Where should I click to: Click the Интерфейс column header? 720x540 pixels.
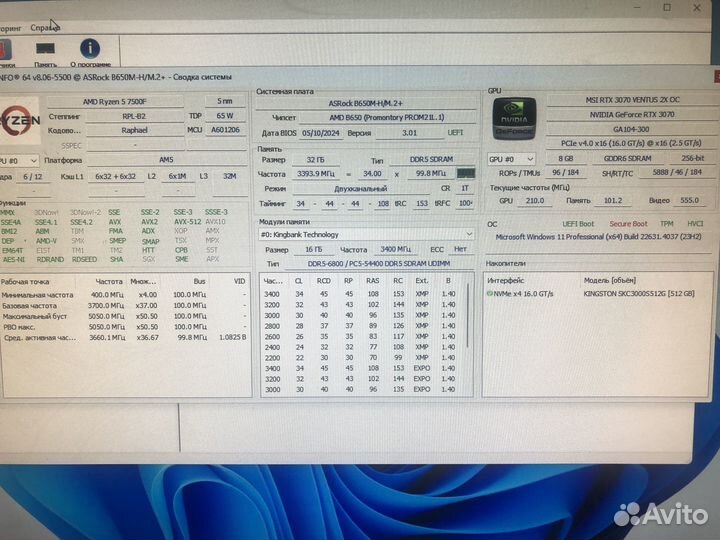pos(506,280)
